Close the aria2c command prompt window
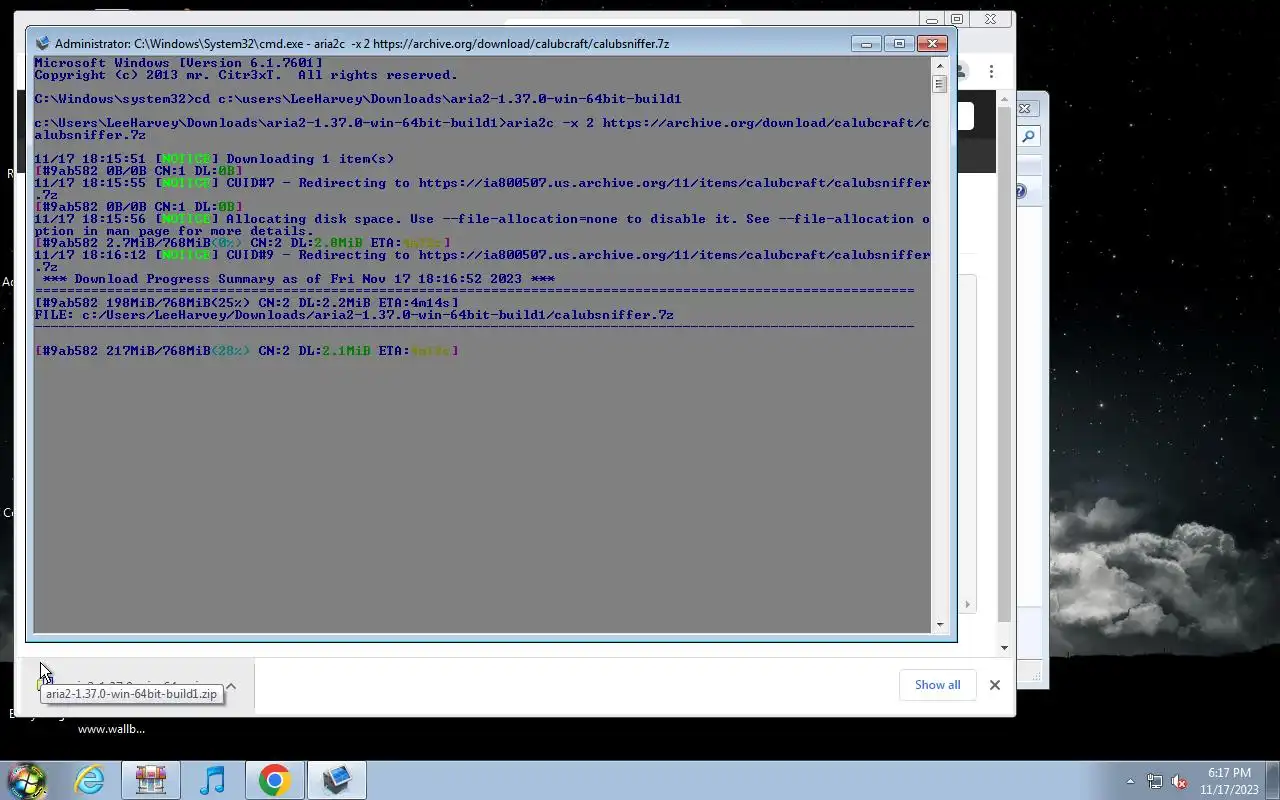This screenshot has width=1280, height=800. [932, 44]
